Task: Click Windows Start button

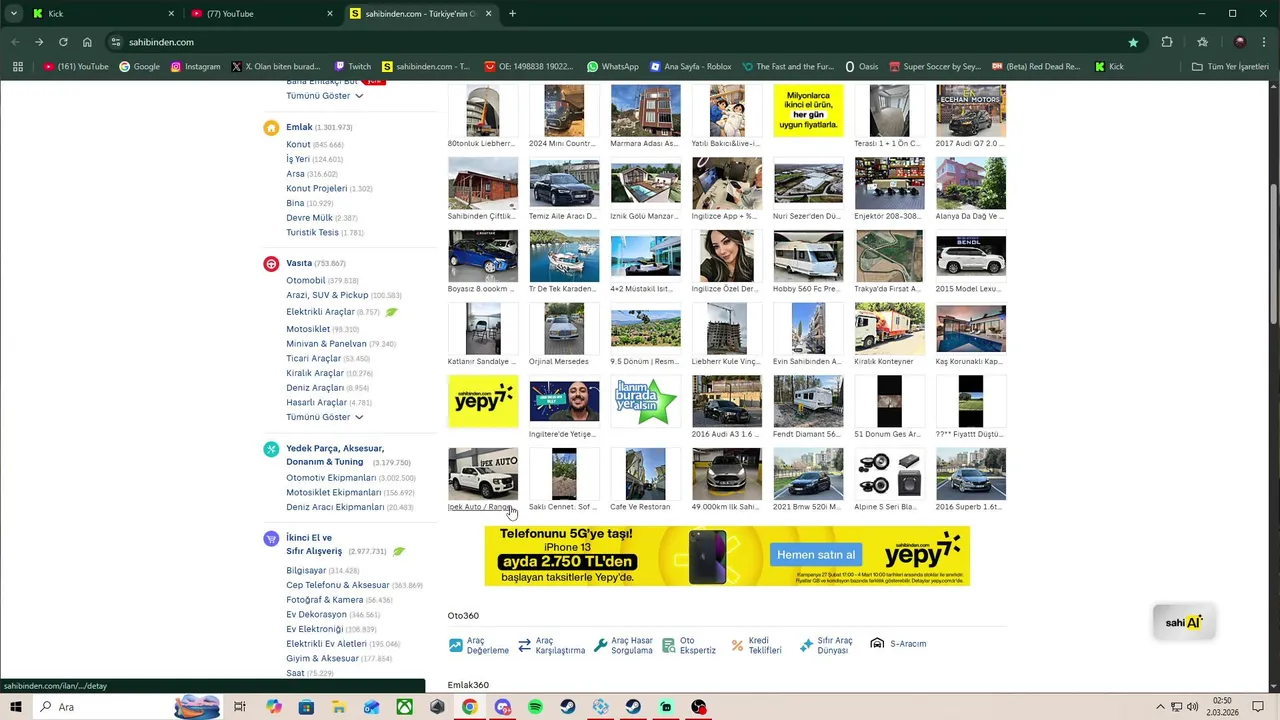Action: pos(16,707)
